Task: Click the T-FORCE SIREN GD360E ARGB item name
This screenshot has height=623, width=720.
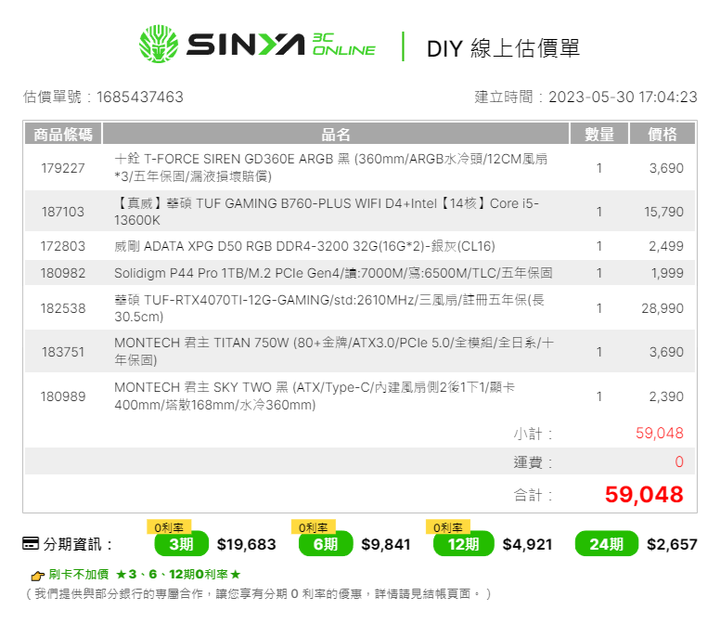Action: click(x=331, y=168)
